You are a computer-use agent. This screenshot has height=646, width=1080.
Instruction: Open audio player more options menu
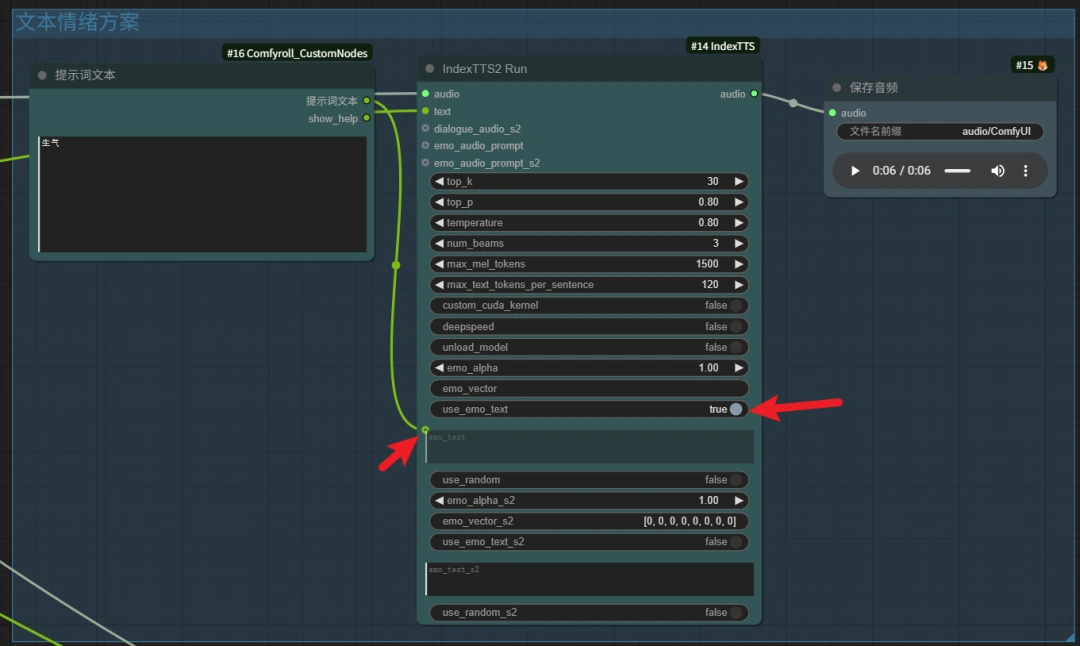(x=1026, y=171)
